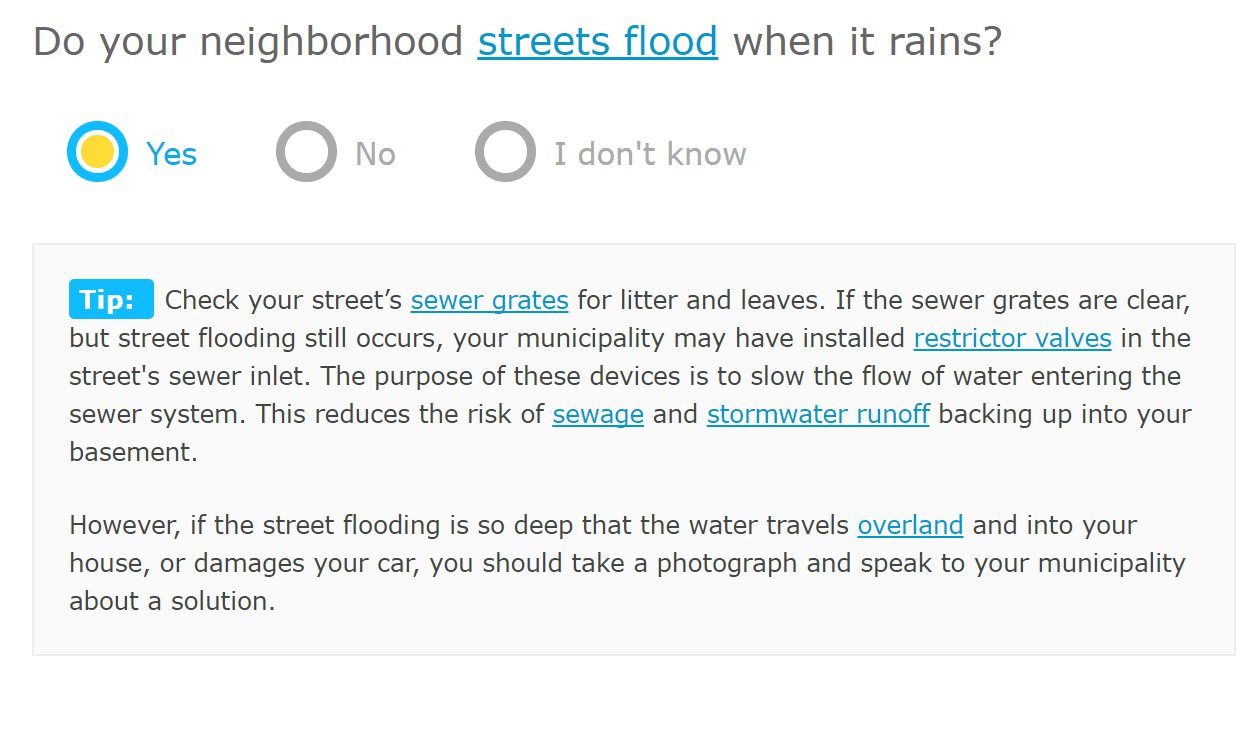Click 'Check your street's' text after Tip badge

pos(284,300)
